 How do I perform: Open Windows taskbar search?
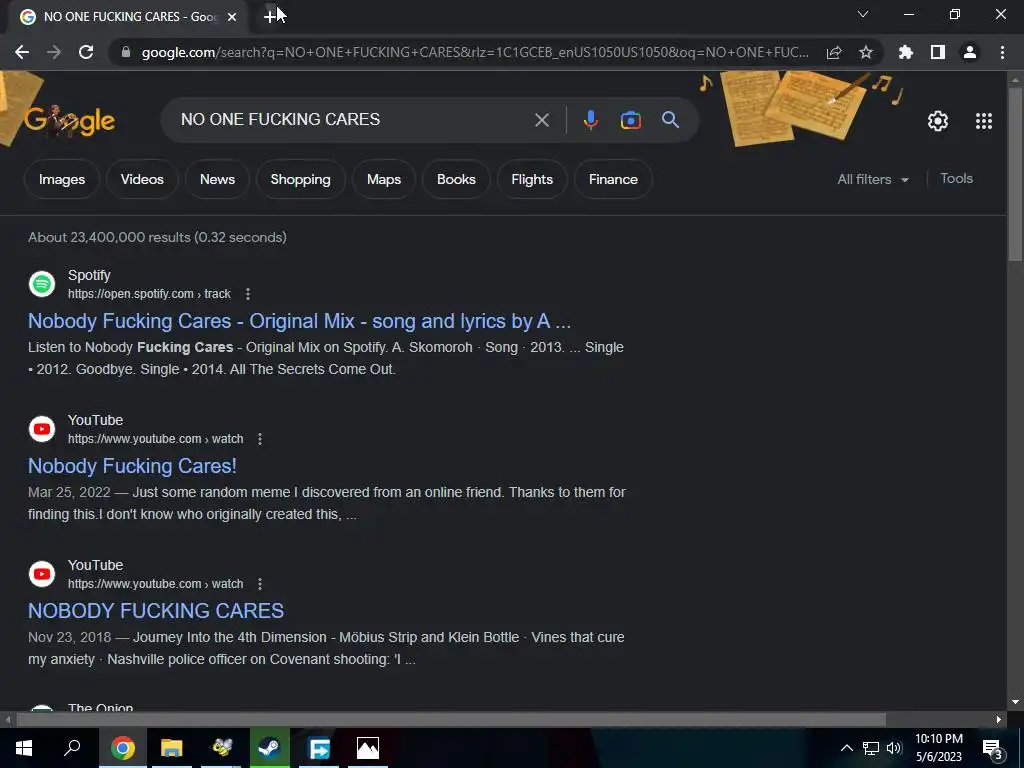coord(72,748)
